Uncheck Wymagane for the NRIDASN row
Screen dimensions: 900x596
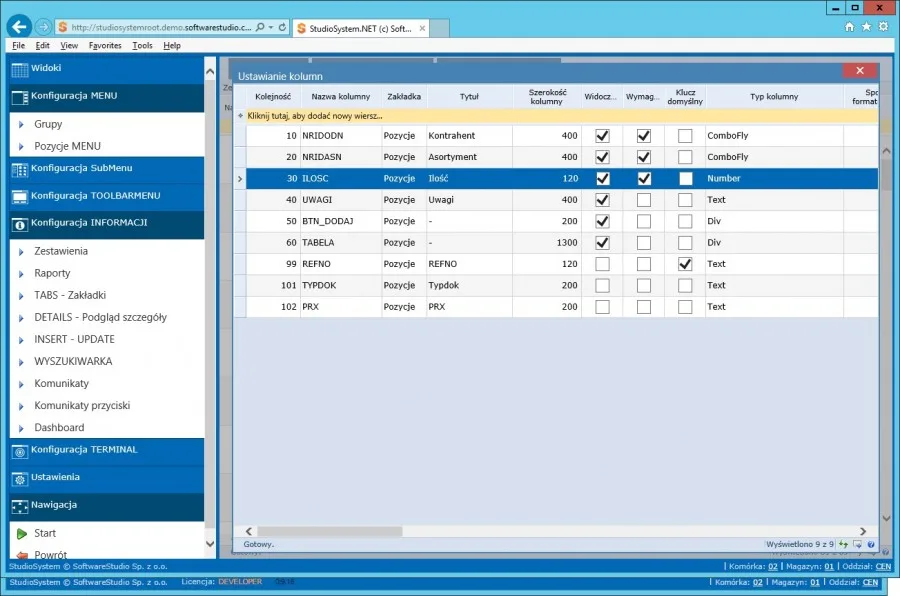tap(643, 157)
